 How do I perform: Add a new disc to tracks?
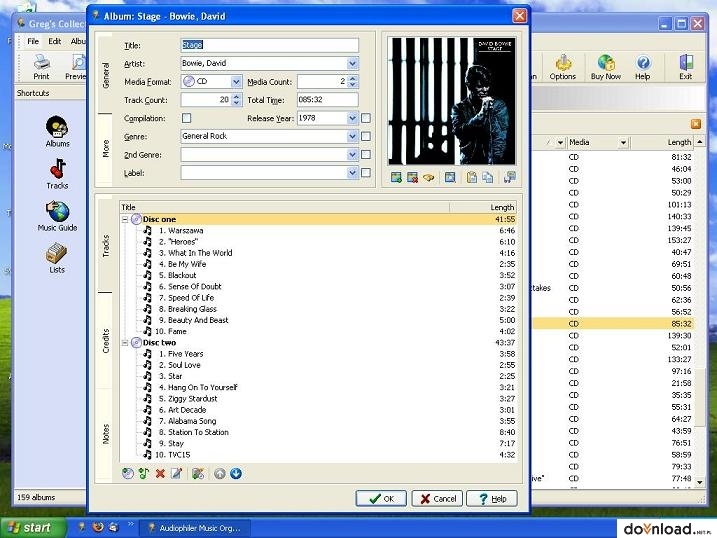128,474
